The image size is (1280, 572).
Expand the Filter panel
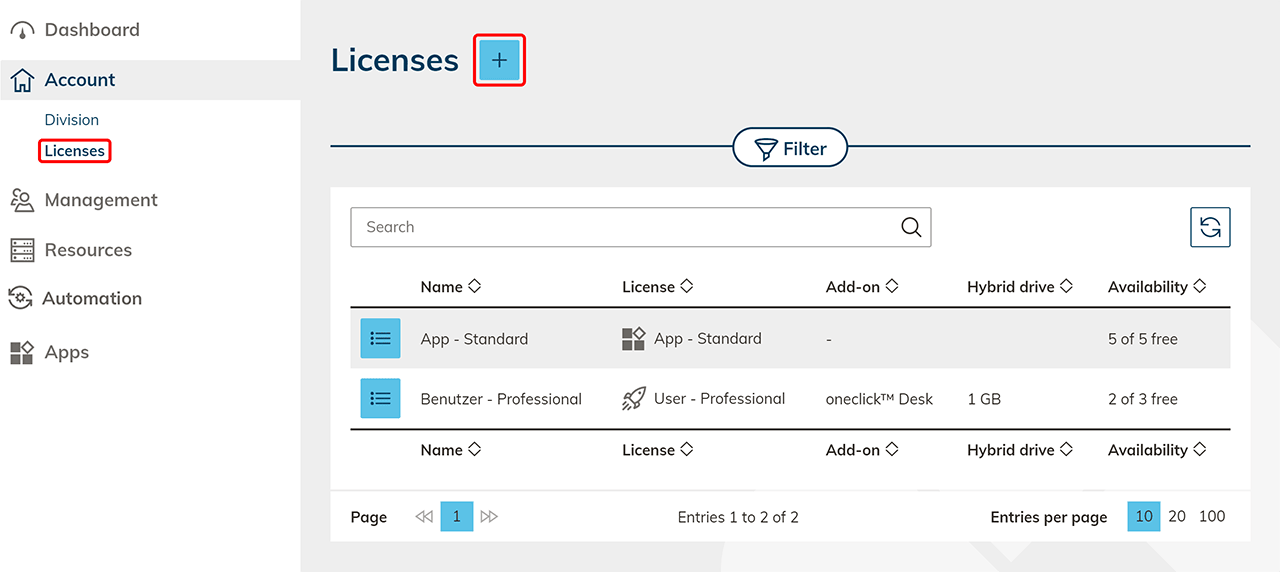(790, 149)
